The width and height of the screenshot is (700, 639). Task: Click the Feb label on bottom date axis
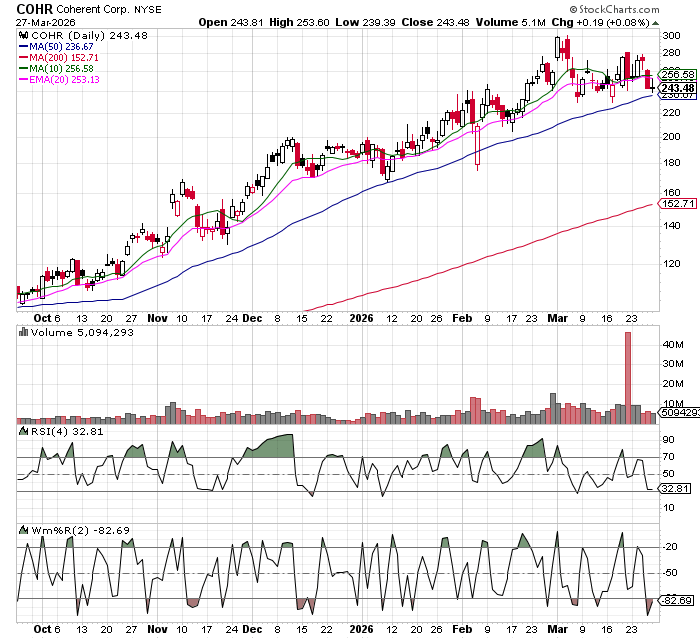(x=462, y=629)
